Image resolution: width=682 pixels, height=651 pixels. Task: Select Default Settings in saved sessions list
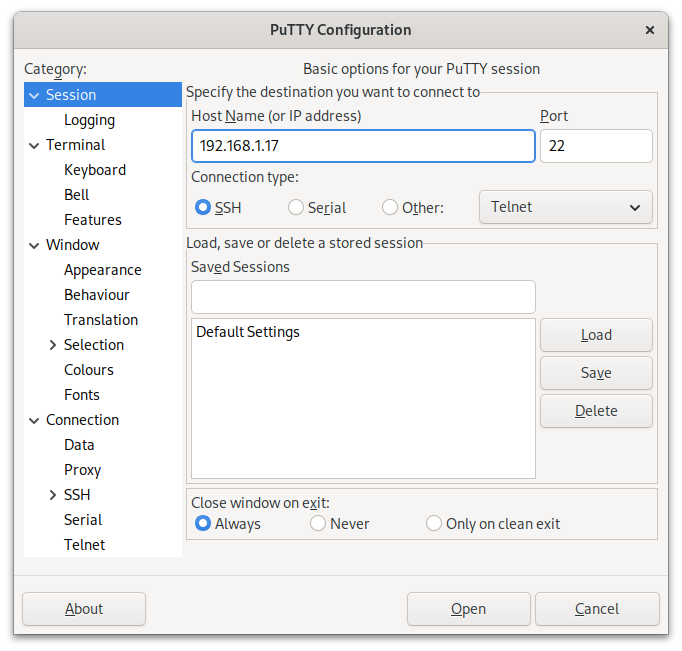tap(248, 332)
